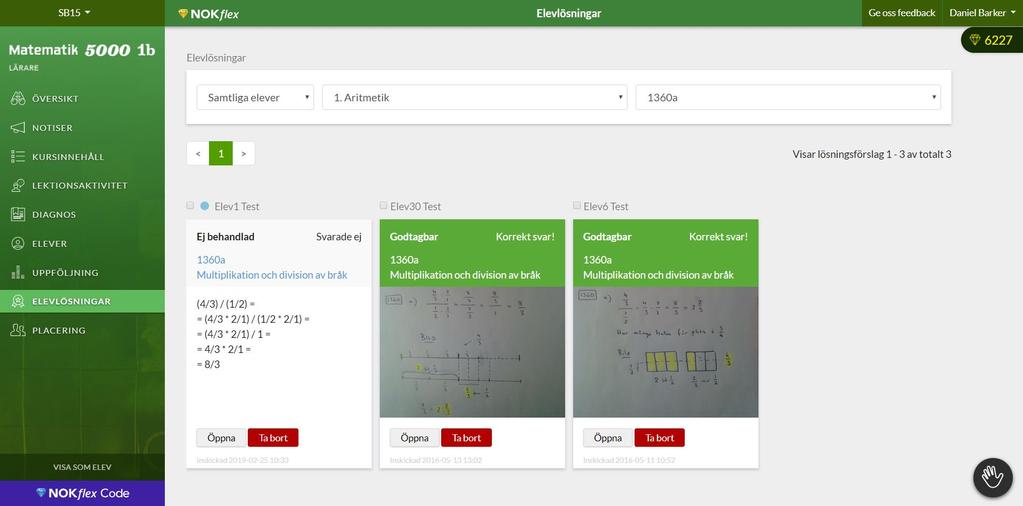Viewport: 1023px width, 506px height.
Task: Open the Samtliga elever dropdown
Action: coord(255,97)
